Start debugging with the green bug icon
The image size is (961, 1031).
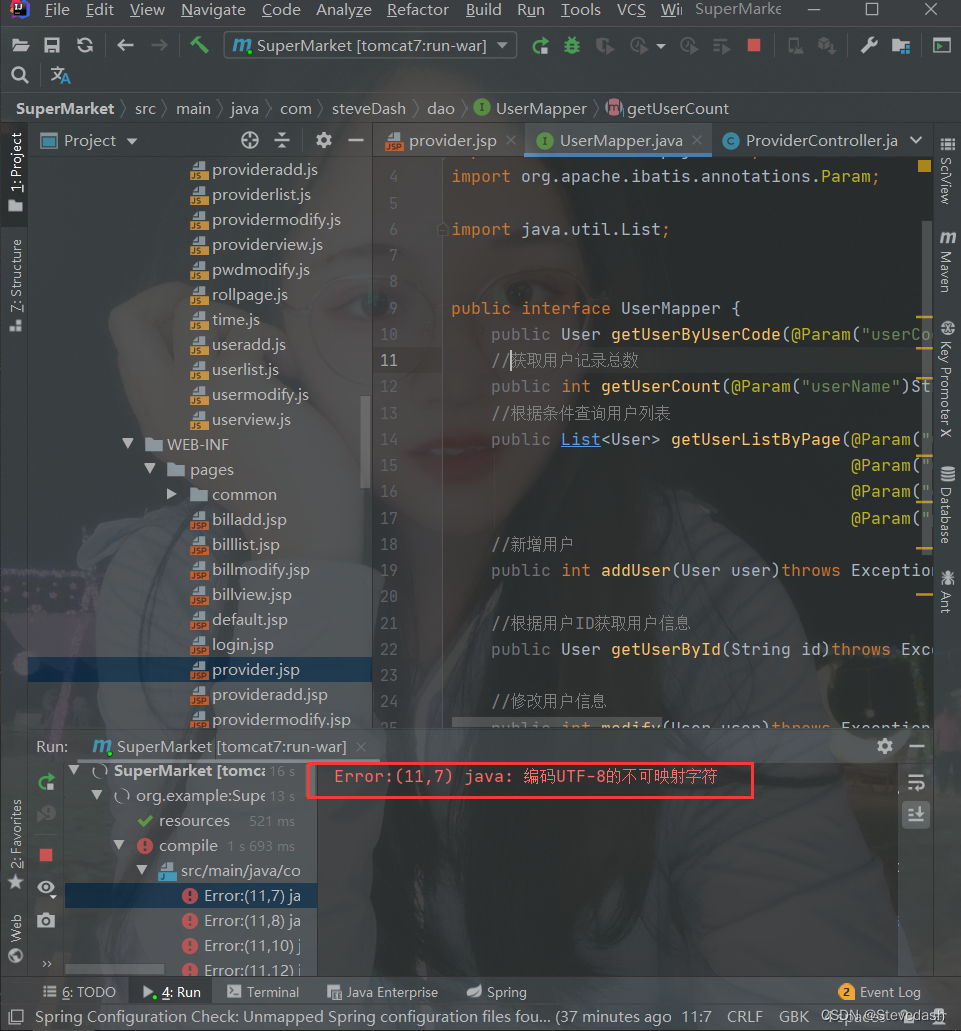[572, 45]
